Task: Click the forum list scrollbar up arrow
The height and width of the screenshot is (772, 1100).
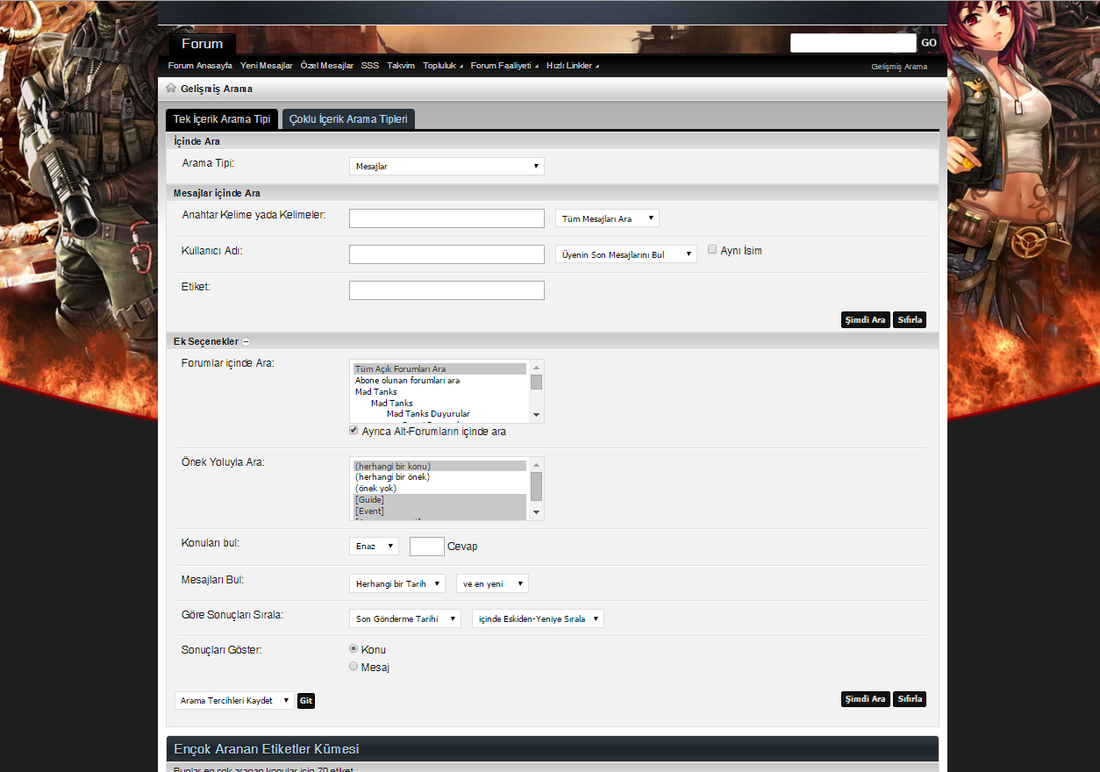Action: [537, 368]
